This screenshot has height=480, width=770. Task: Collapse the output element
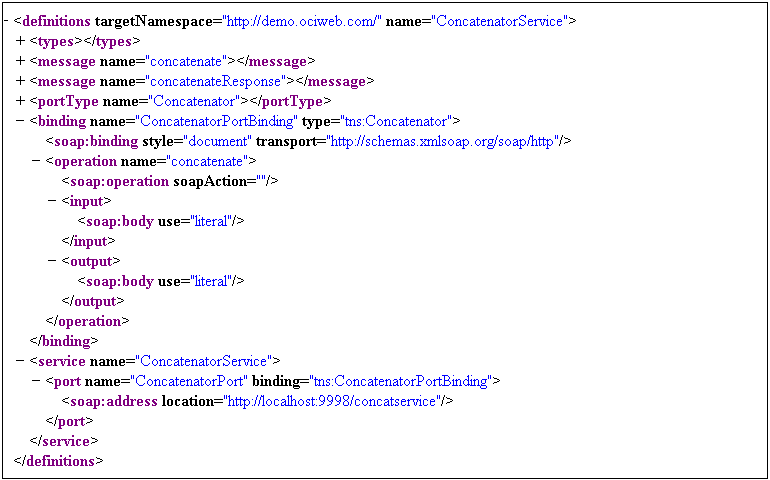pos(52,261)
